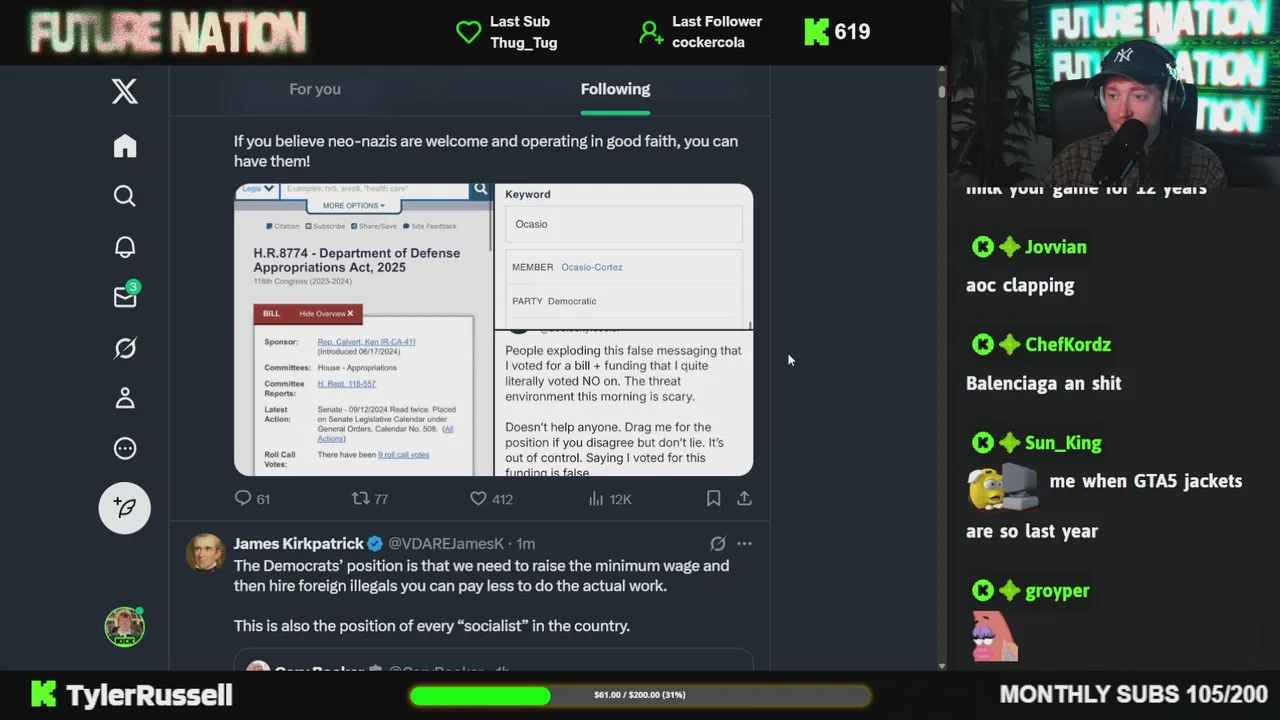Viewport: 1280px width, 720px height.
Task: Click ChefKordz username in chat
Action: [x=1067, y=345]
